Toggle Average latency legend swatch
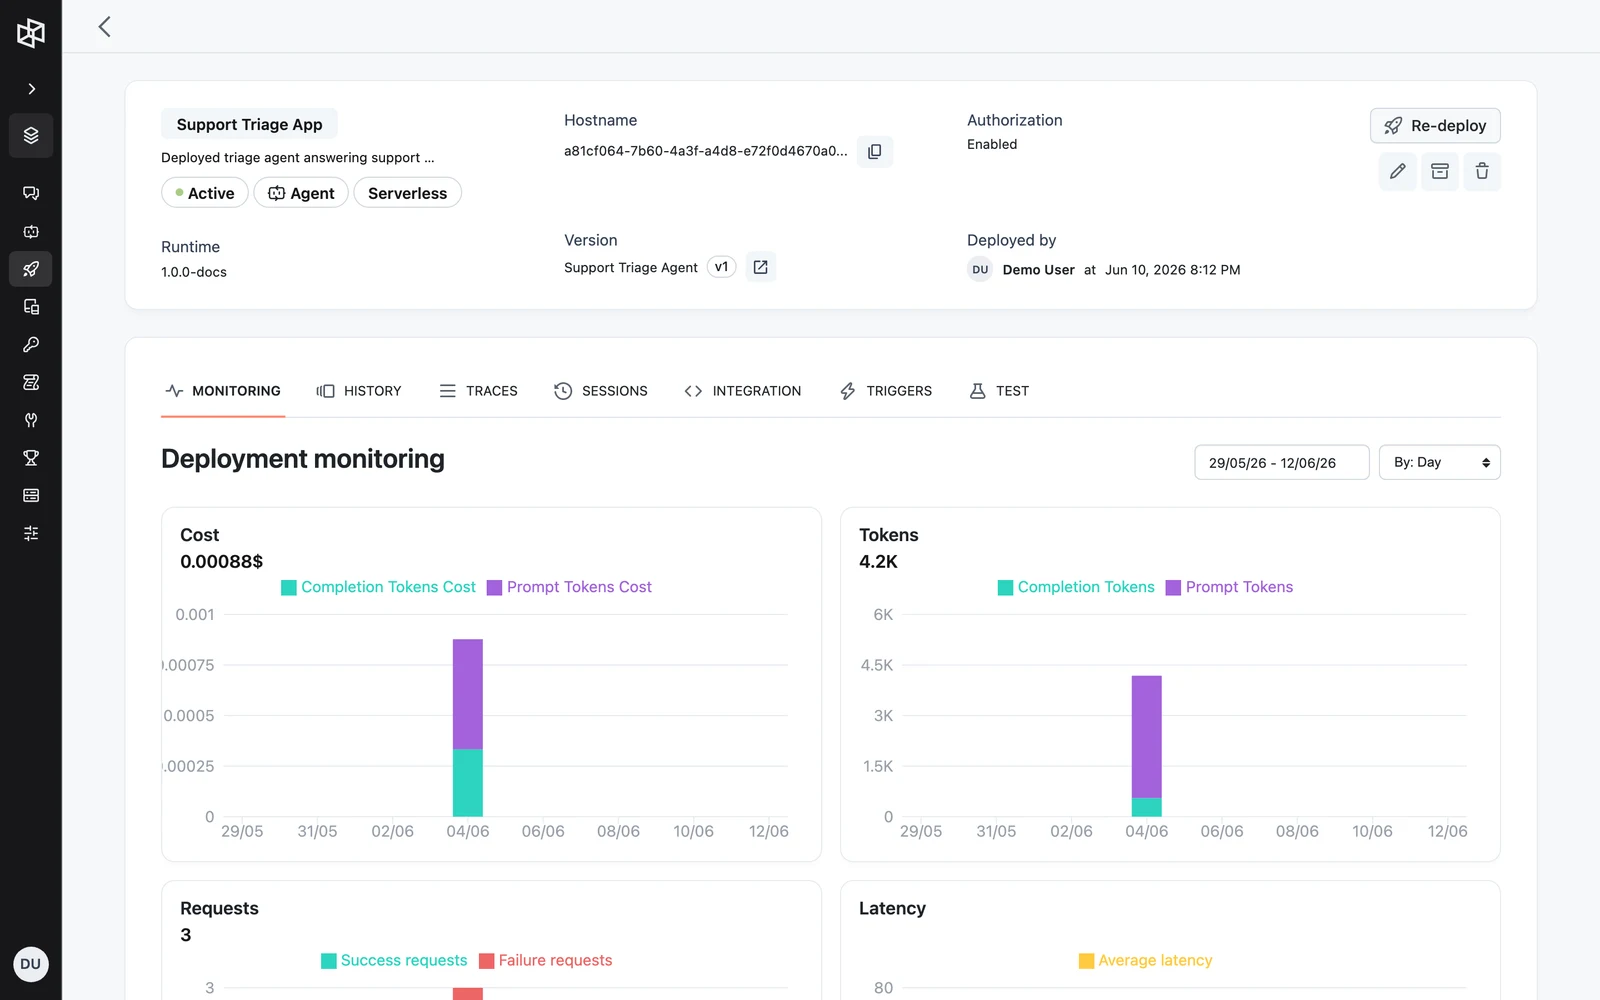Screen dimensions: 1600x1000 pos(1087,961)
